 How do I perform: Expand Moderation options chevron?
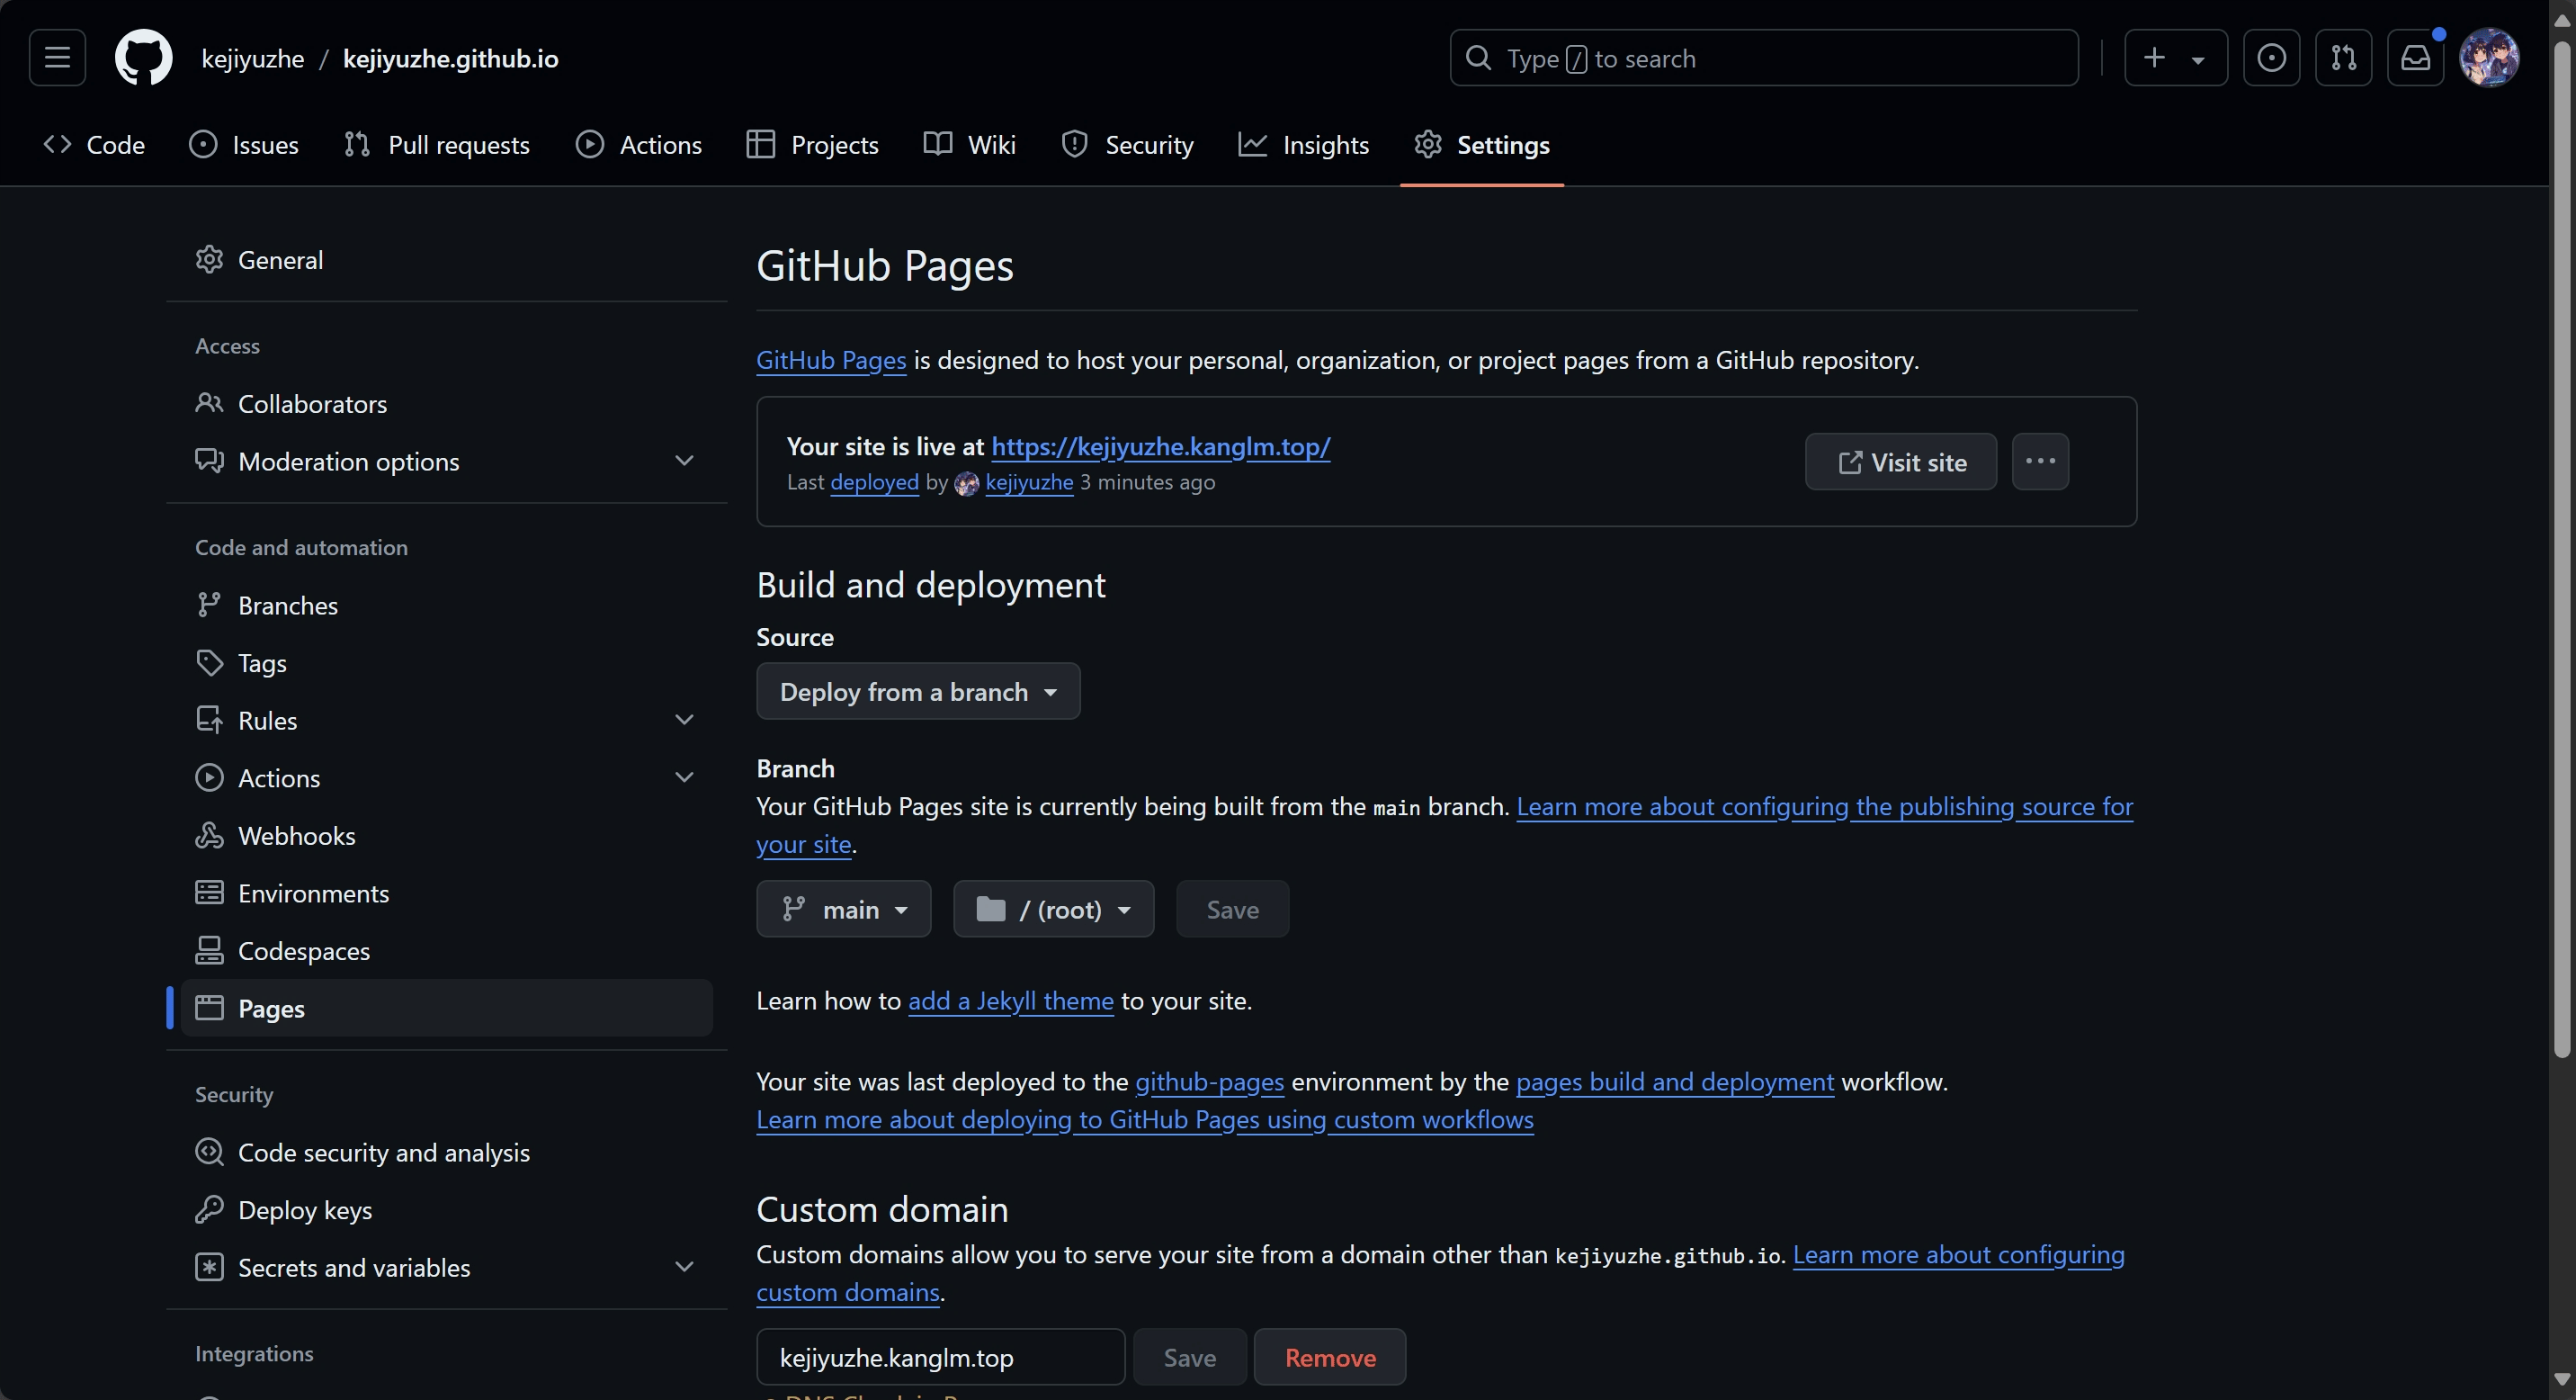(x=684, y=461)
